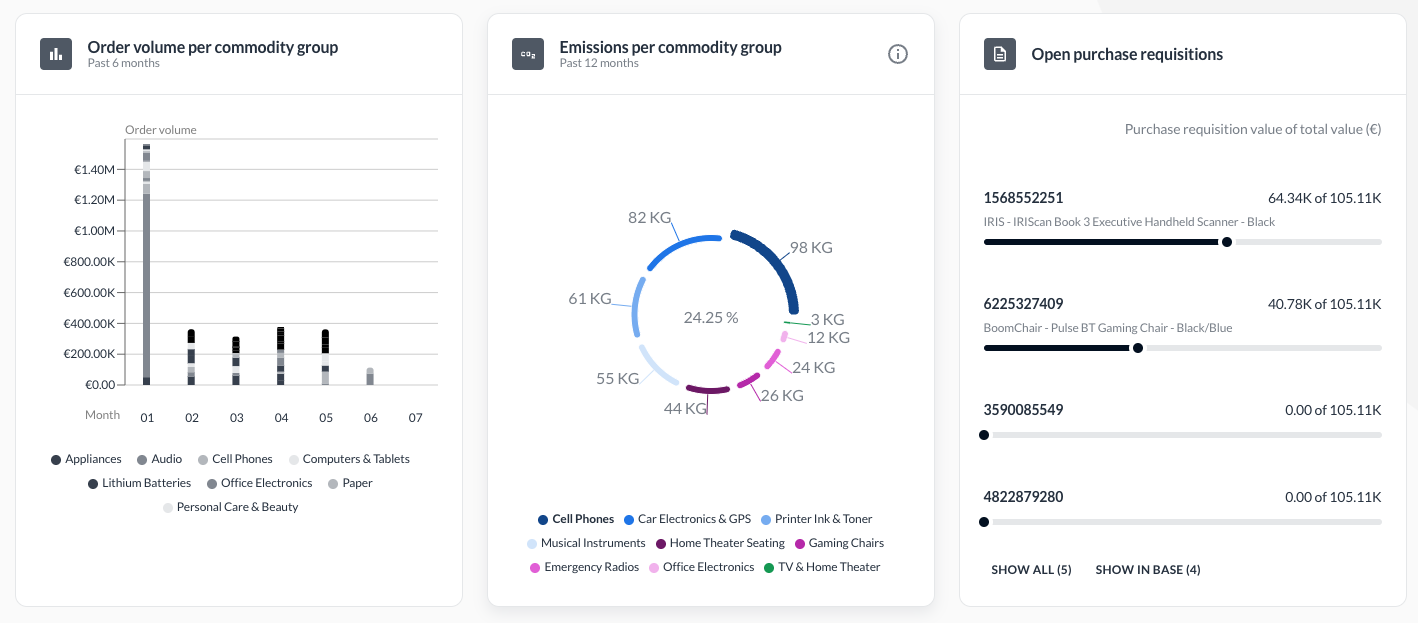This screenshot has height=623, width=1418.
Task: Click the Order volume bar chart icon
Action: tap(55, 53)
